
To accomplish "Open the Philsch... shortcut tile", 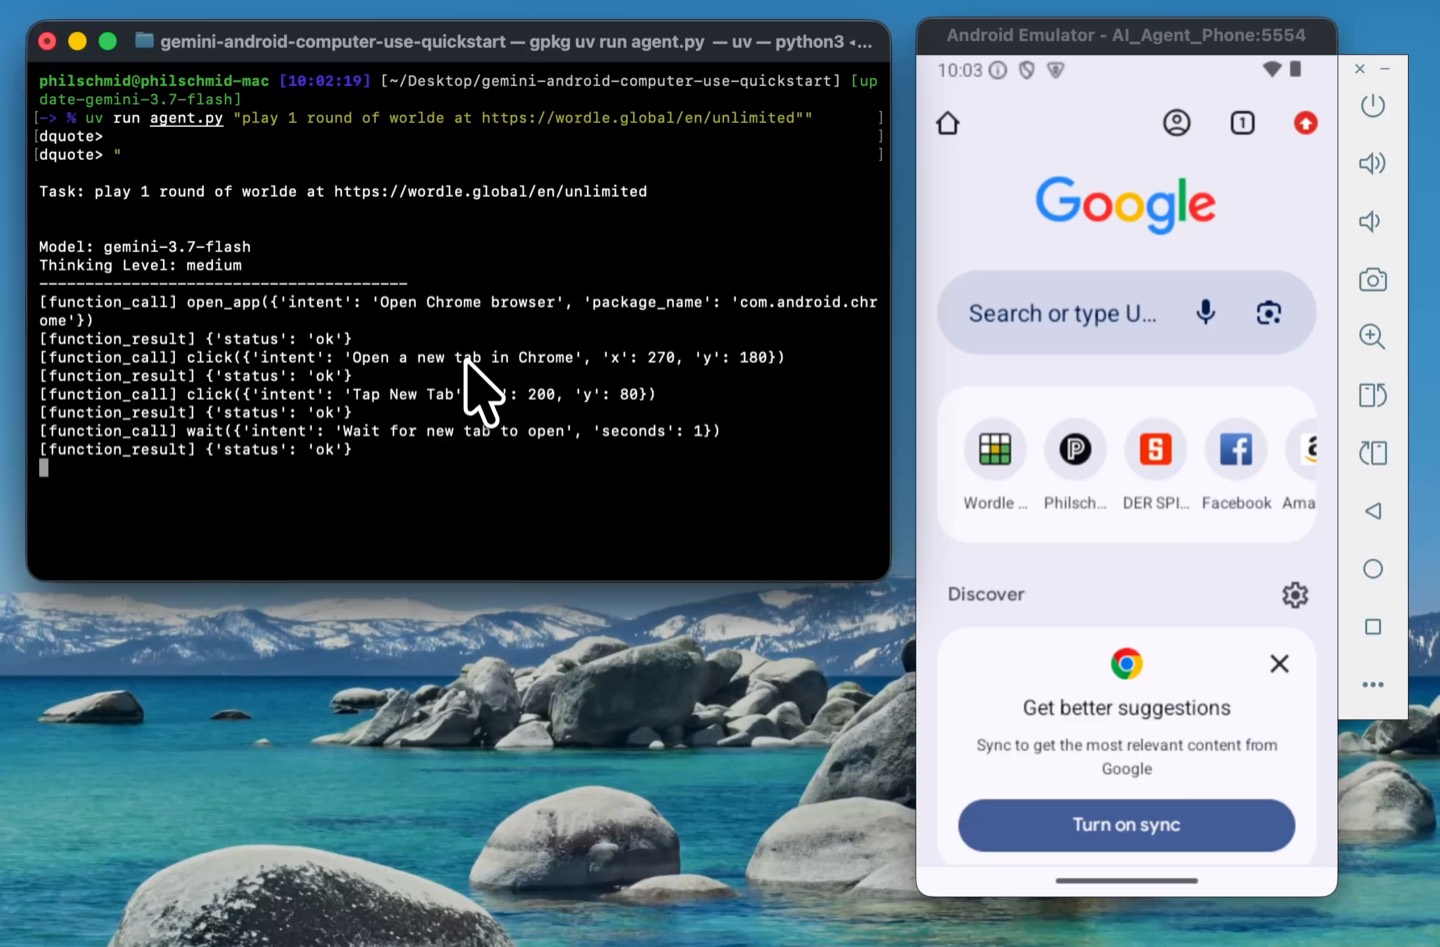I will pos(1075,465).
